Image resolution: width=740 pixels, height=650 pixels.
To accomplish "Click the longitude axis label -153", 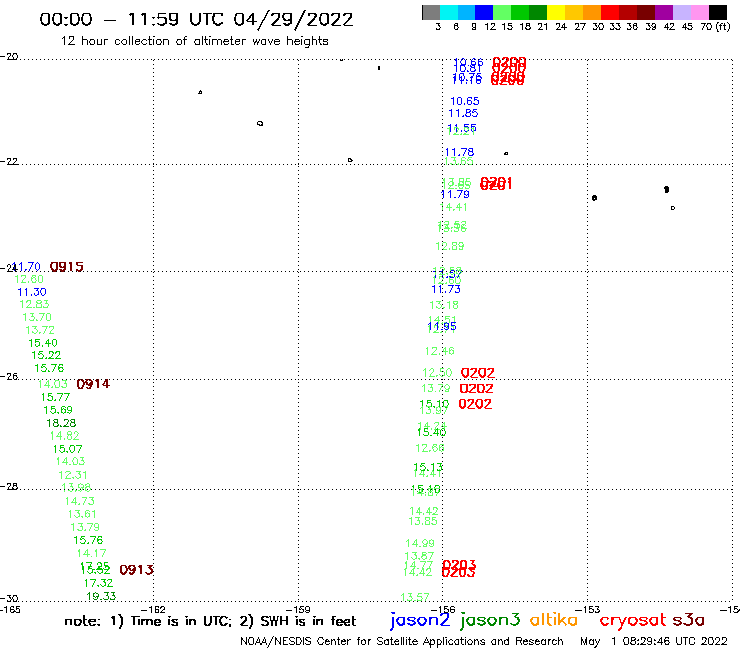I will tap(588, 610).
